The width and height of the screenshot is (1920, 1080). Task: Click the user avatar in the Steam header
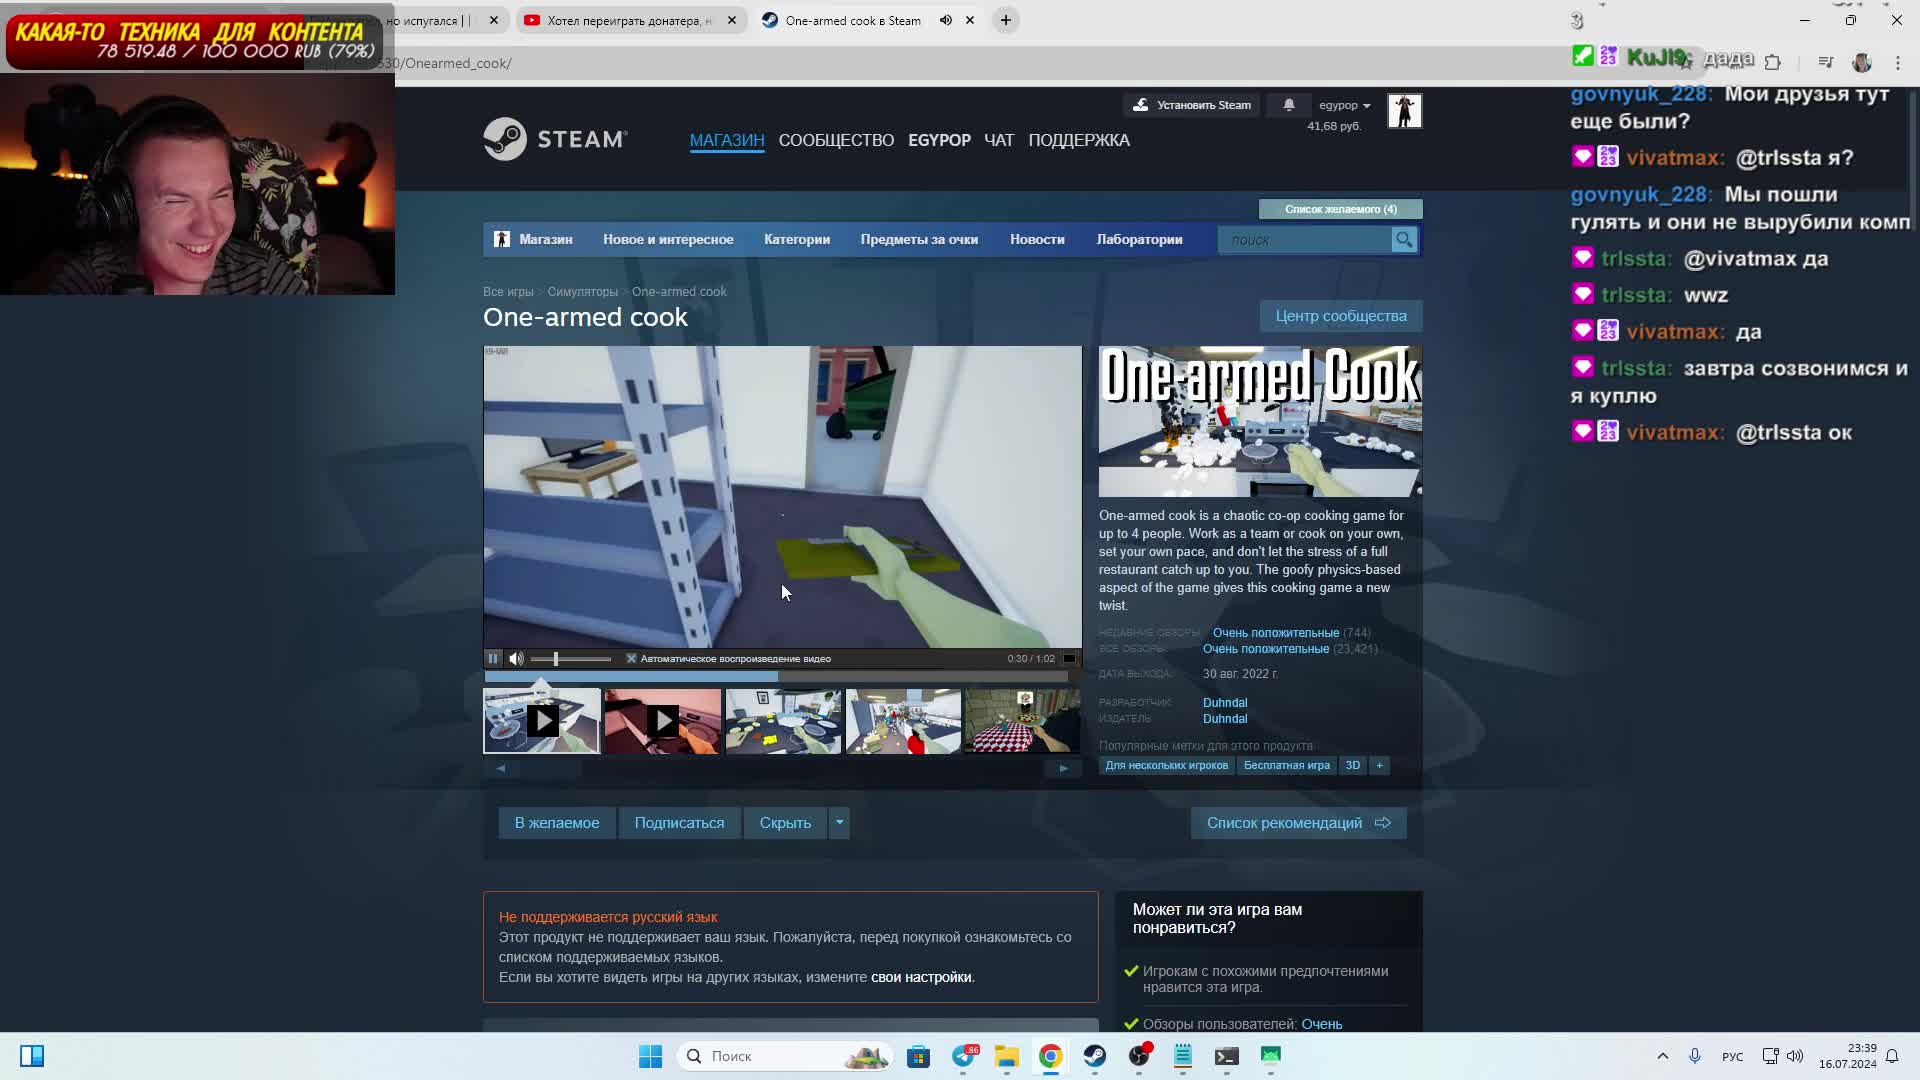tap(1404, 111)
